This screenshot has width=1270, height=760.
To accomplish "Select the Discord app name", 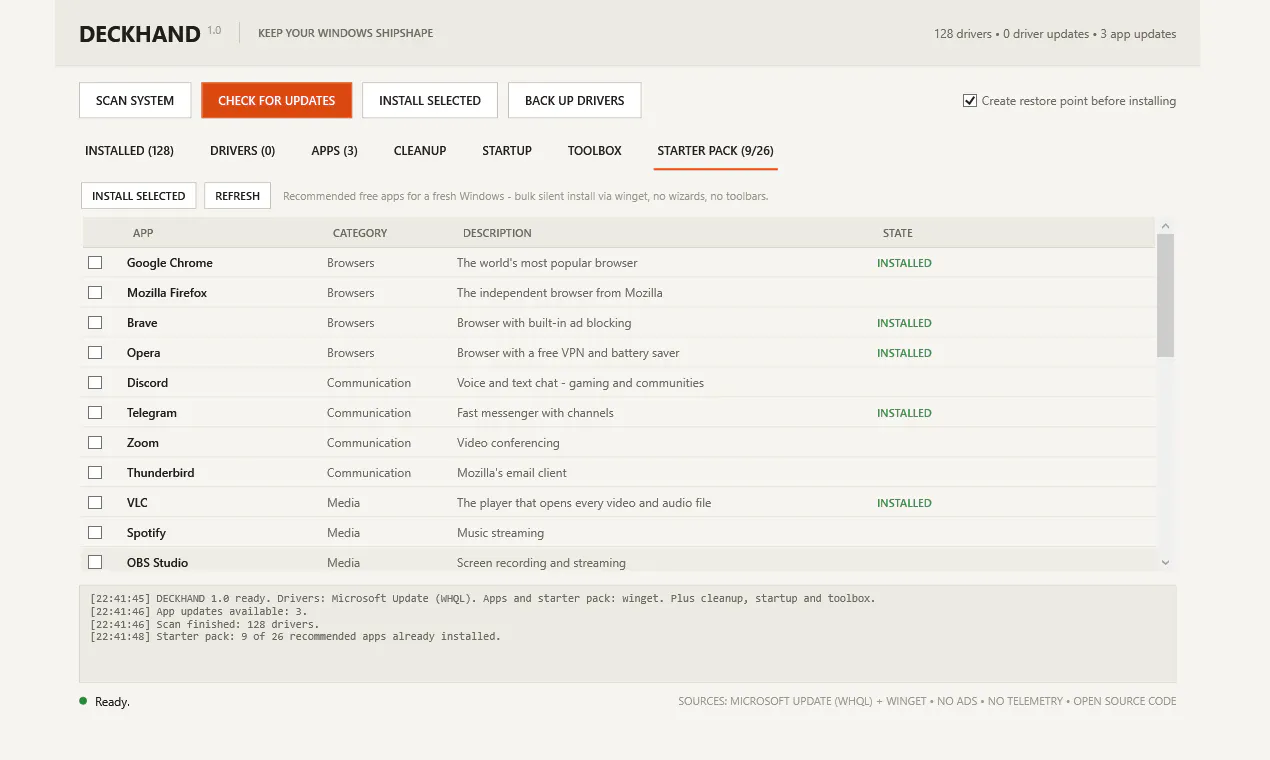I will coord(147,383).
